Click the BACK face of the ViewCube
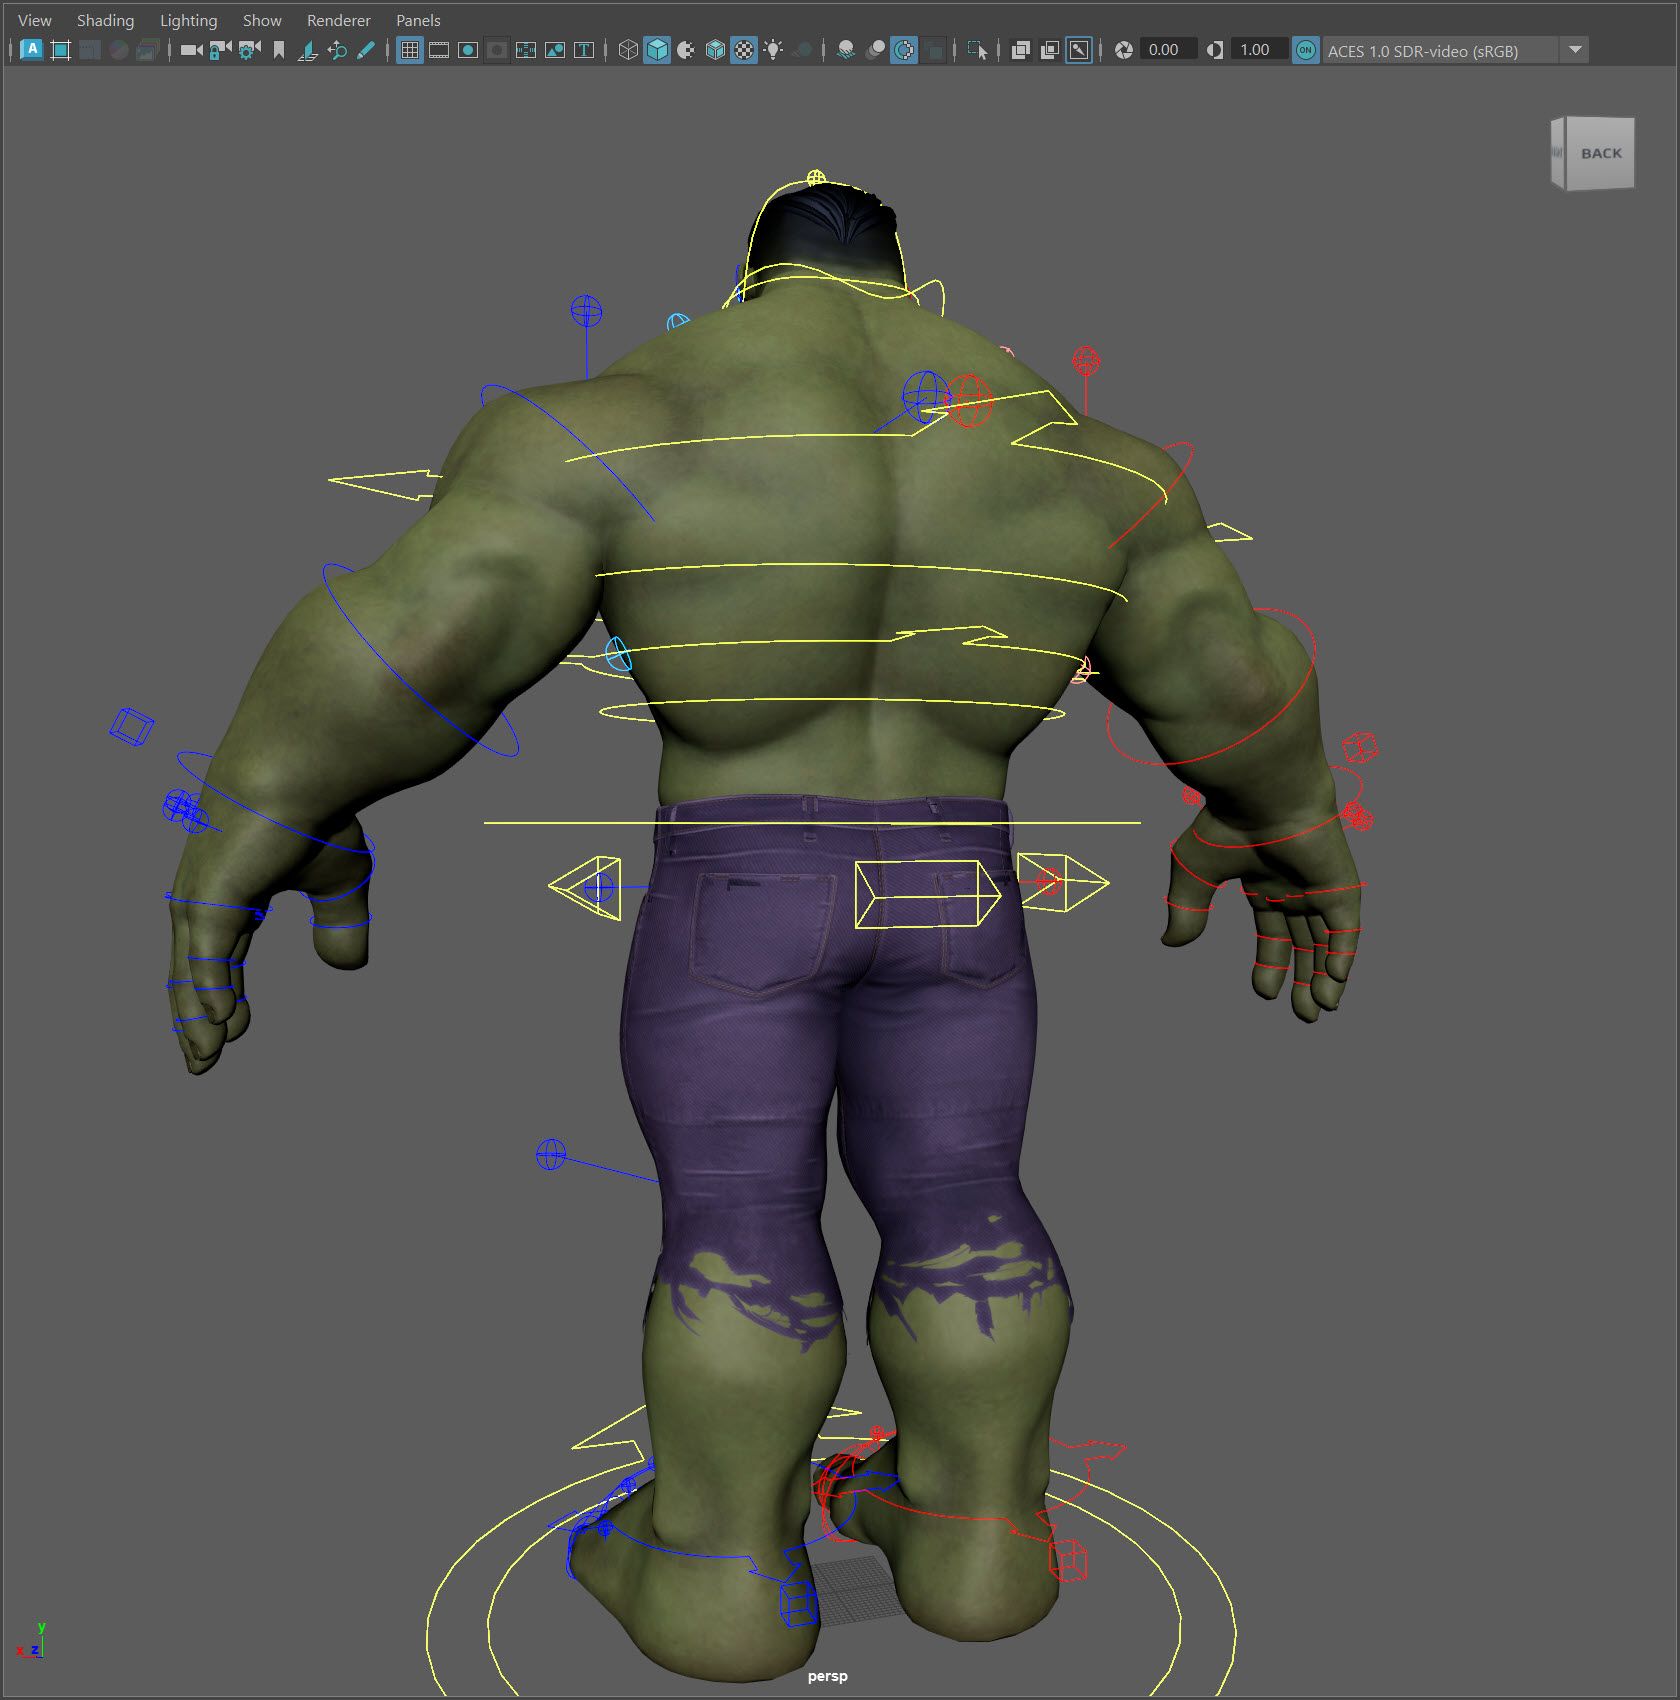Screen dimensions: 1680x1700 click(x=1600, y=153)
